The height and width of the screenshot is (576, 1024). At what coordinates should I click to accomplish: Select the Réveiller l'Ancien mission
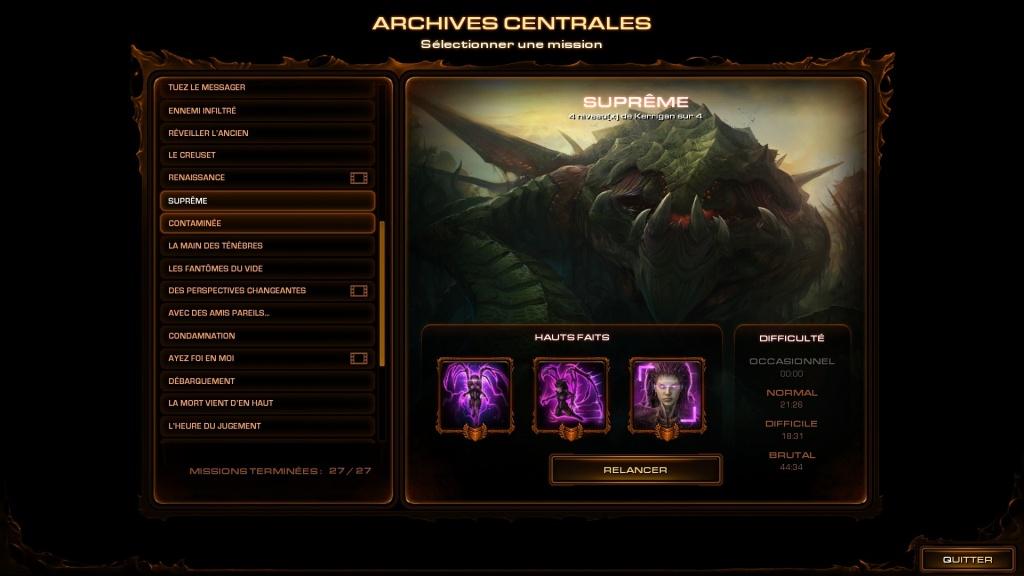[268, 133]
